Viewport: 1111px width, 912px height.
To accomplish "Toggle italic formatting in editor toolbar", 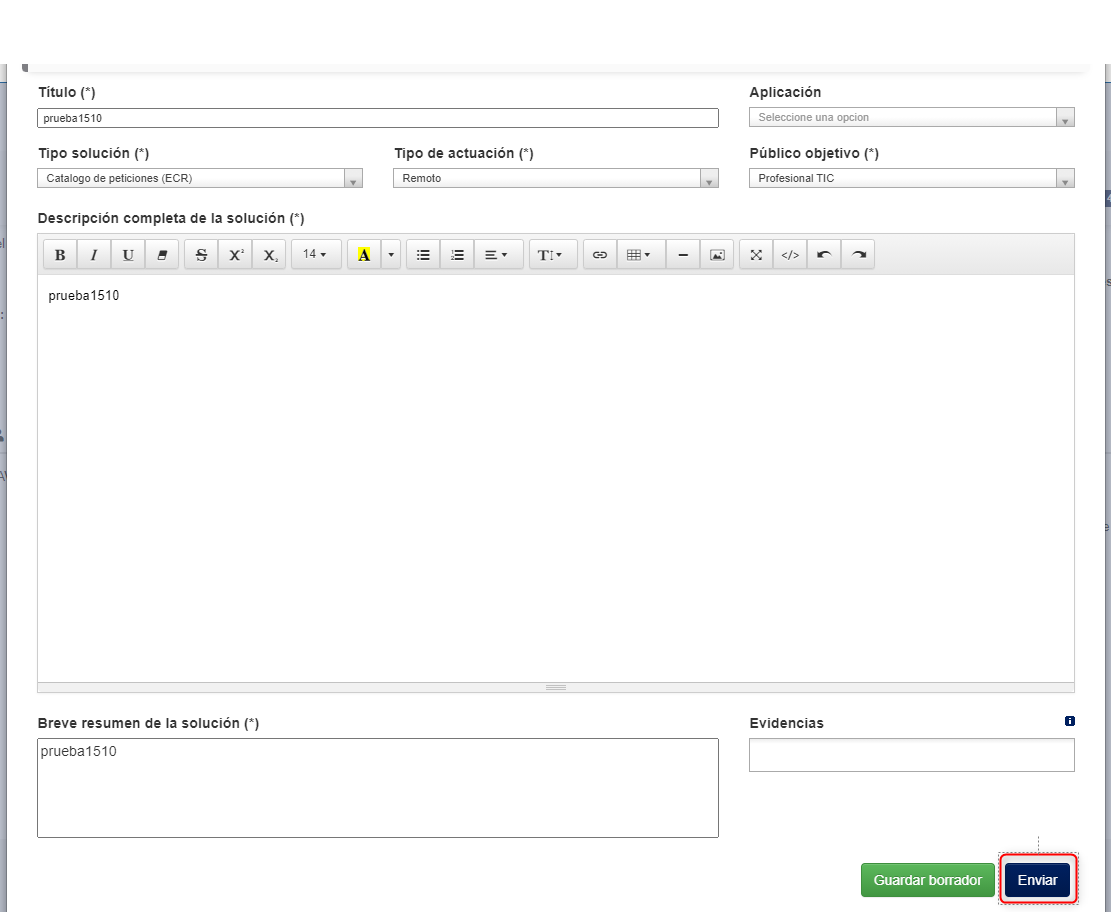I will (x=94, y=254).
